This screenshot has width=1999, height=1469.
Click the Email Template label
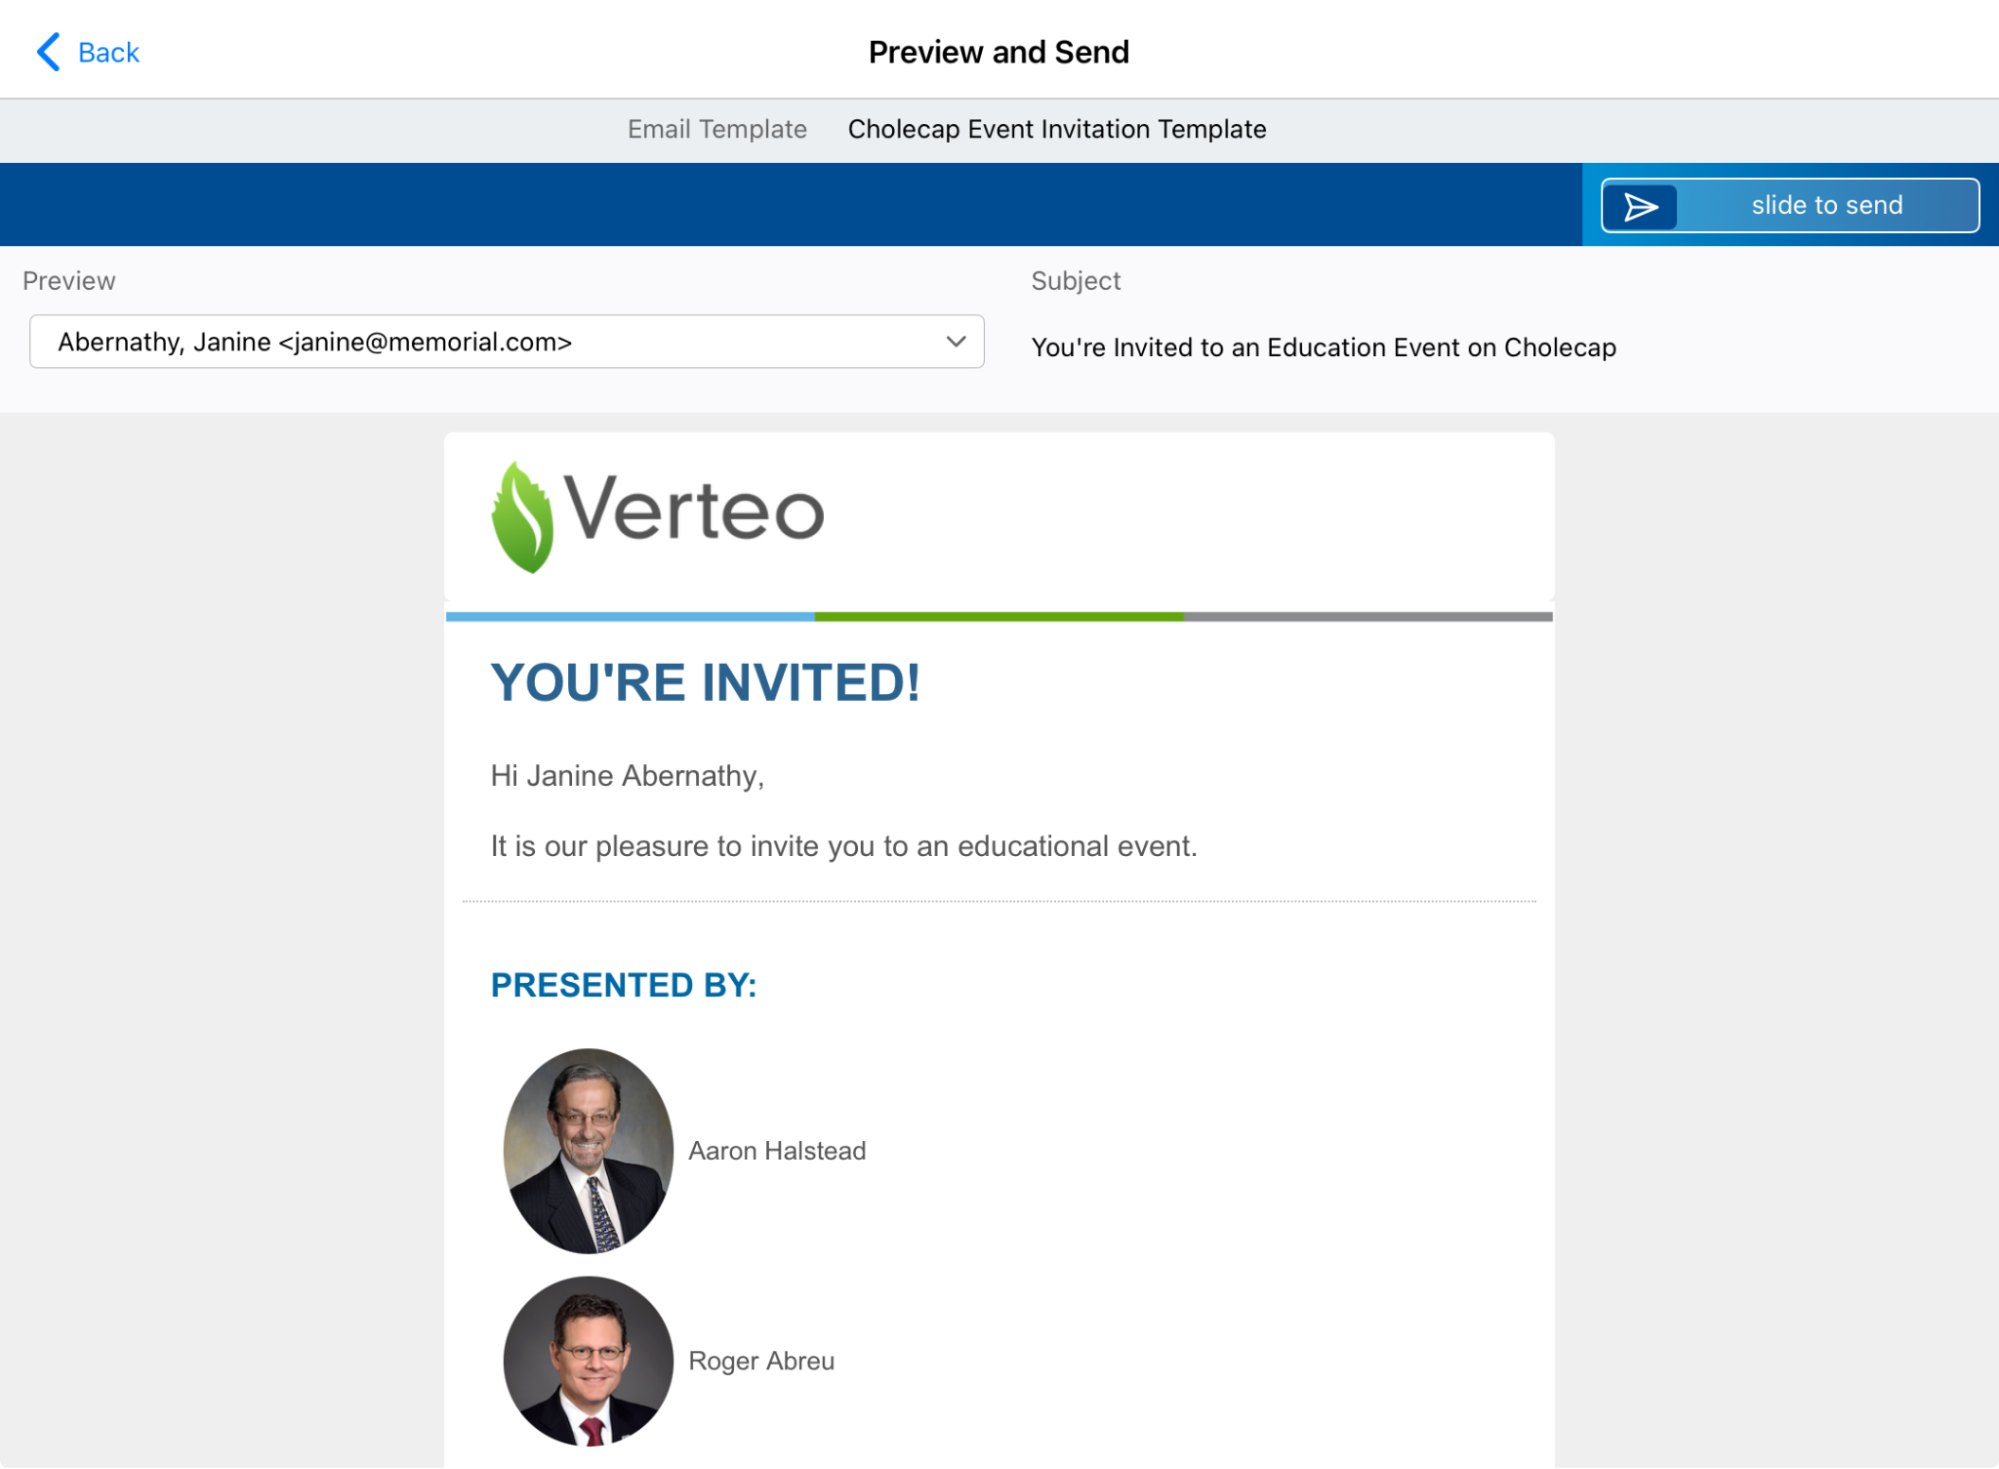point(717,130)
